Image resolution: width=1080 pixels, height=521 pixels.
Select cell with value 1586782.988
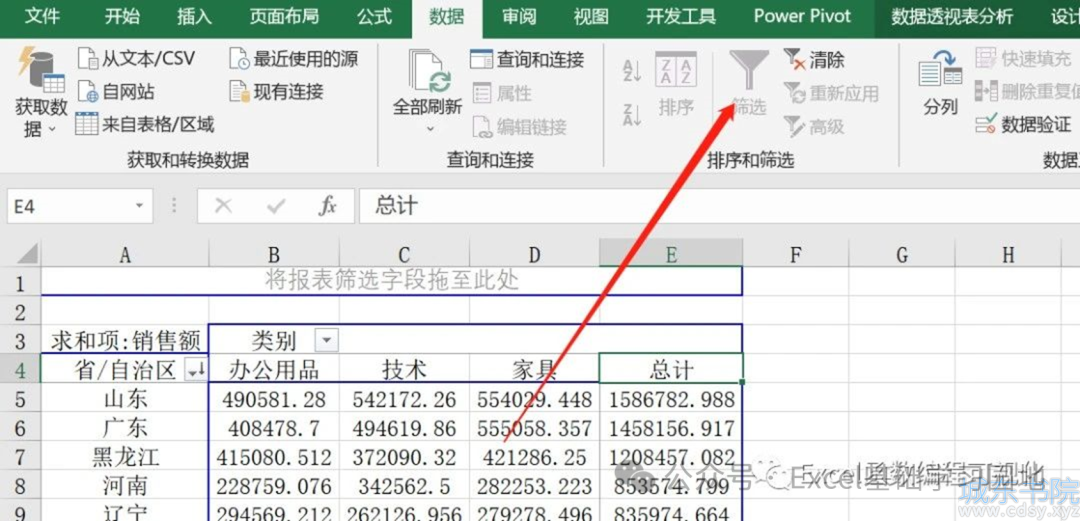(671, 399)
